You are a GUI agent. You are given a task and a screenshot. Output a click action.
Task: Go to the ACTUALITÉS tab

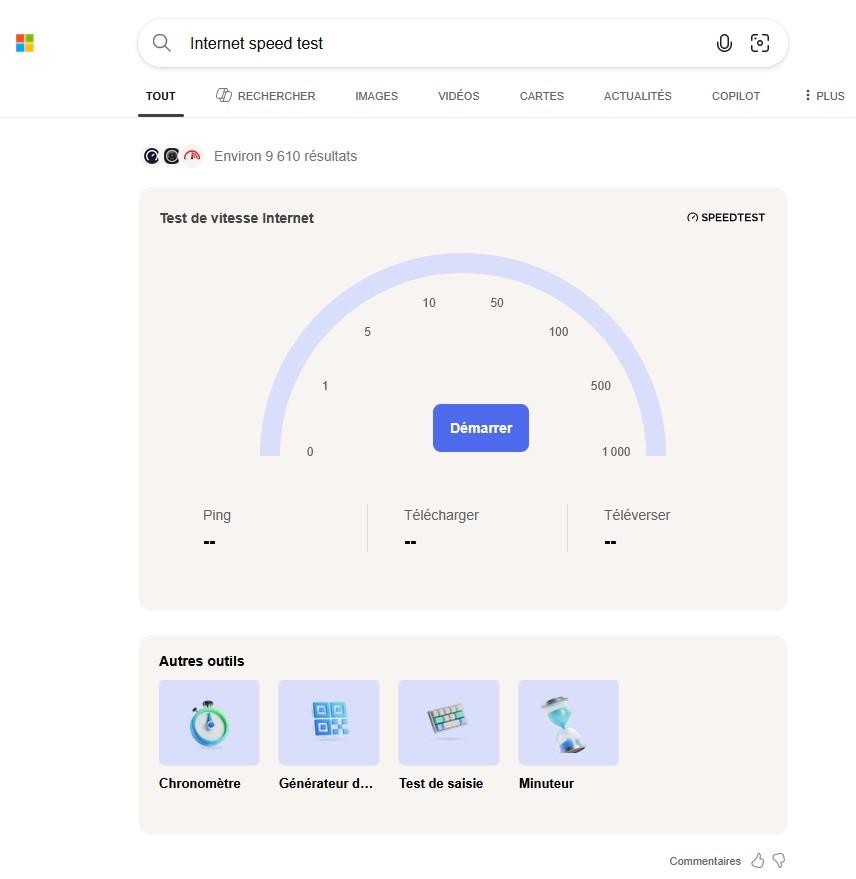637,96
